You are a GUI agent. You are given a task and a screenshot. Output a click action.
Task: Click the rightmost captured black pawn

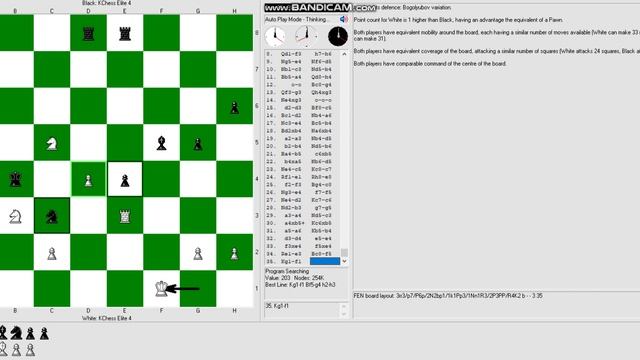[44, 333]
